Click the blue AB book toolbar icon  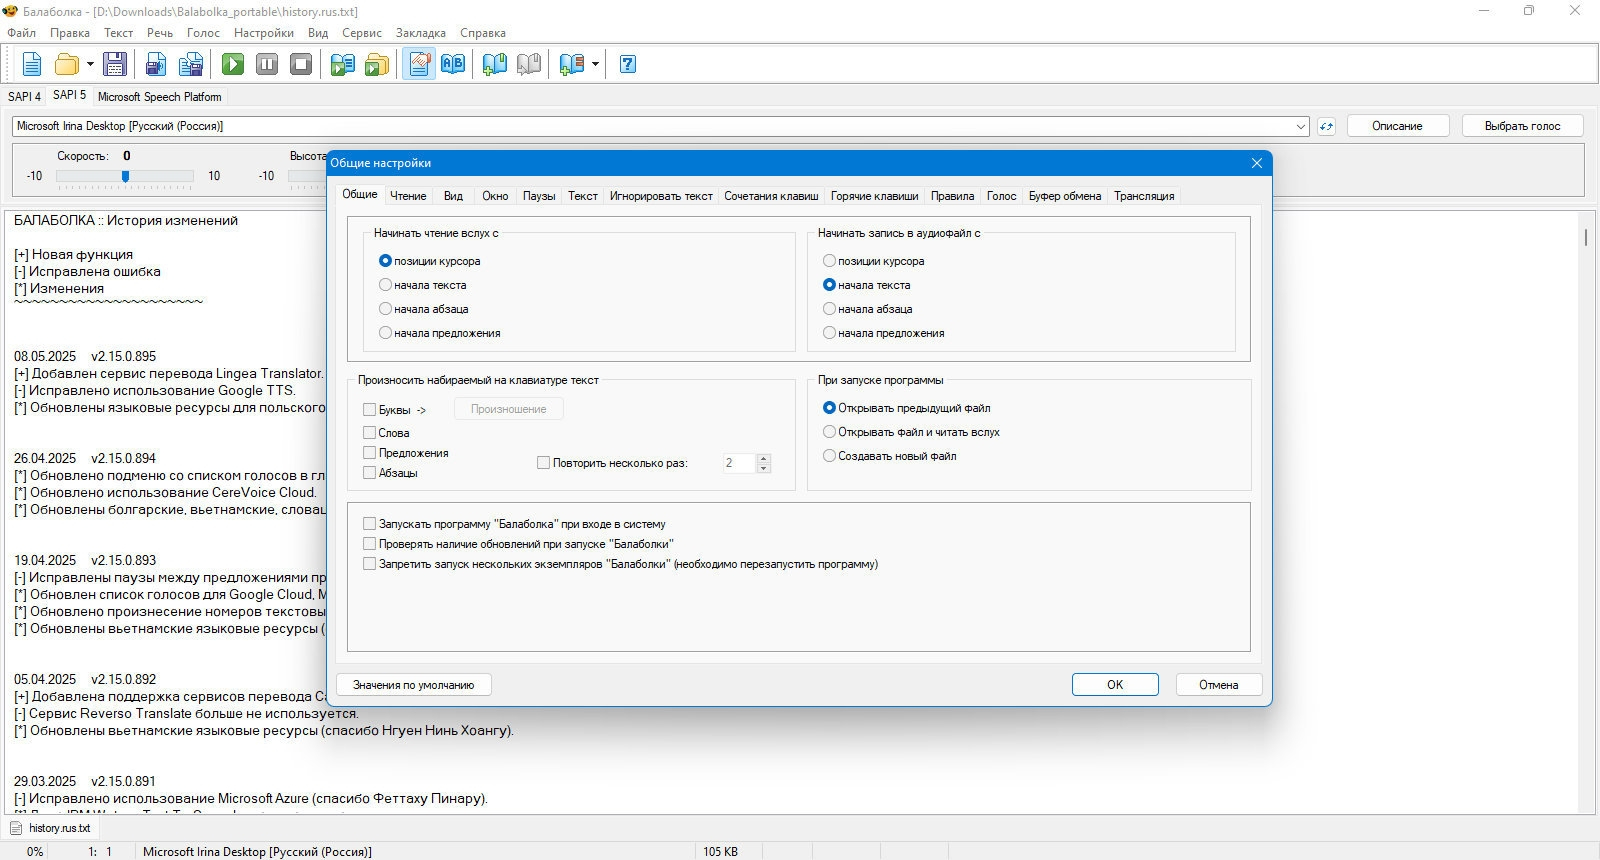453,65
